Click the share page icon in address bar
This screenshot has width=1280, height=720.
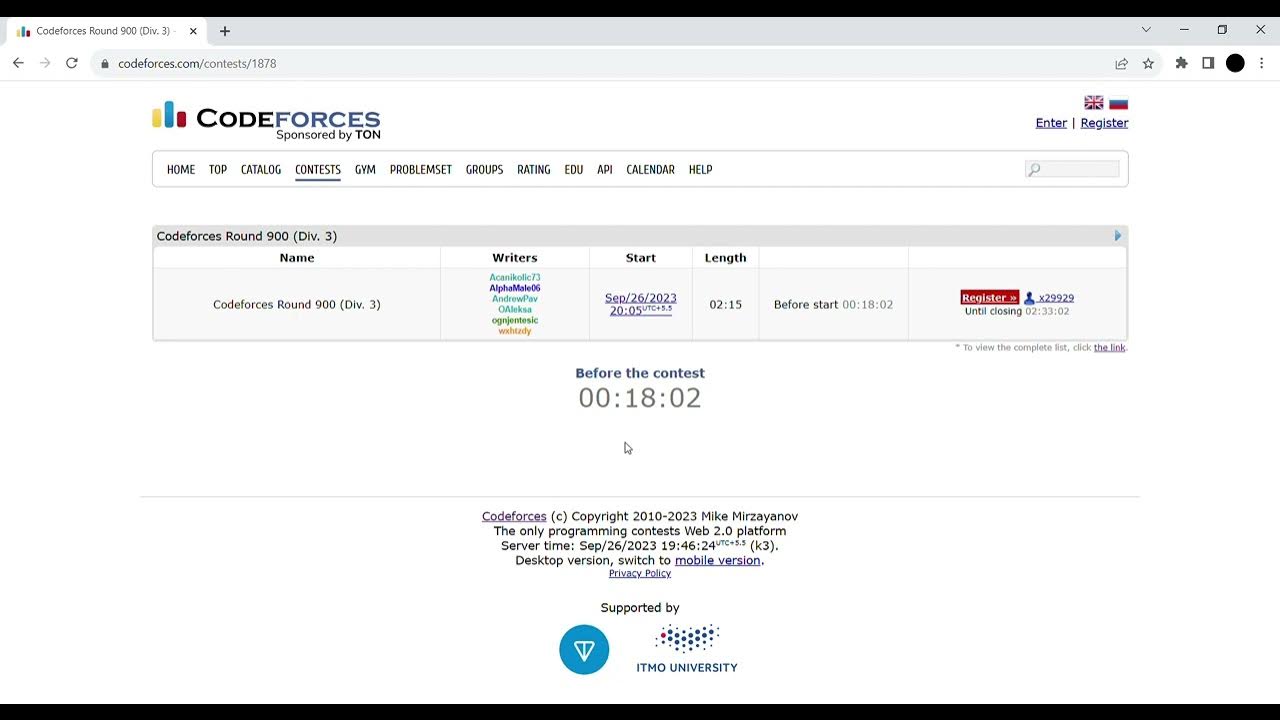(x=1122, y=63)
